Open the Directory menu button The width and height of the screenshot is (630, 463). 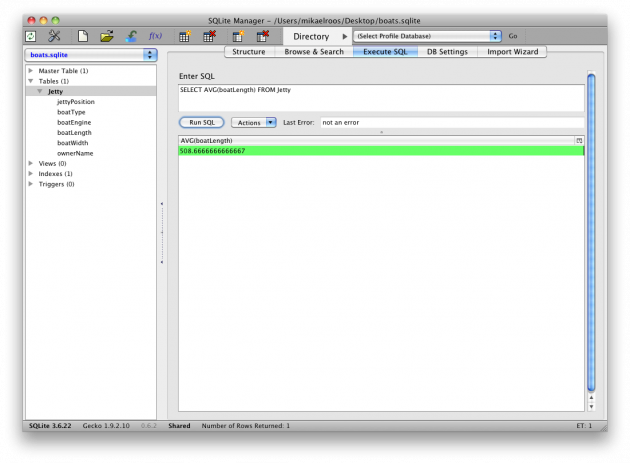coord(317,37)
